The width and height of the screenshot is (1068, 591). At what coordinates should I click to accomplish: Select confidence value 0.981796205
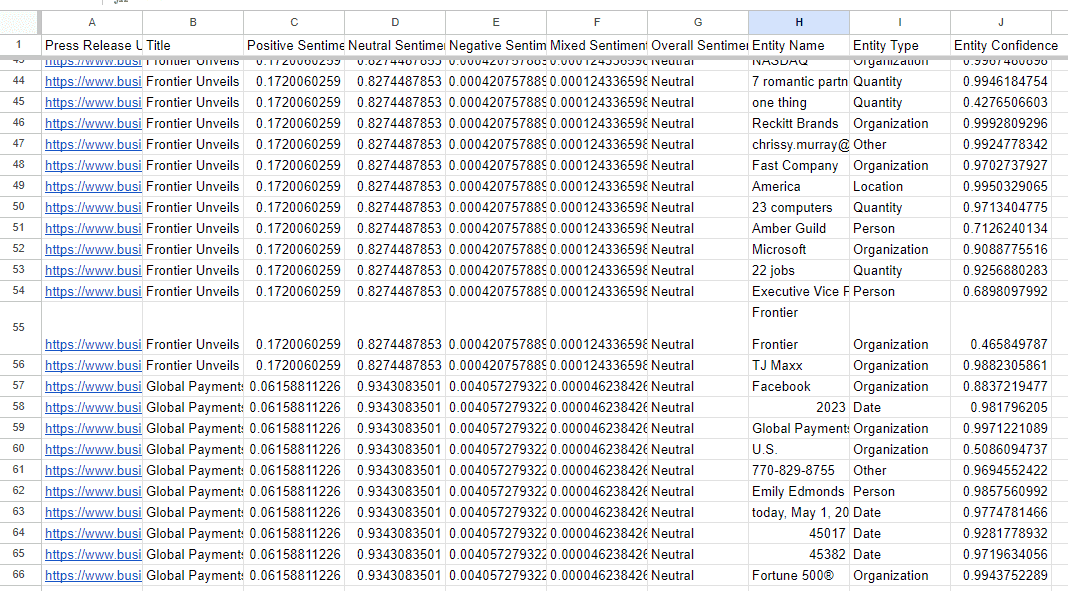click(1001, 408)
